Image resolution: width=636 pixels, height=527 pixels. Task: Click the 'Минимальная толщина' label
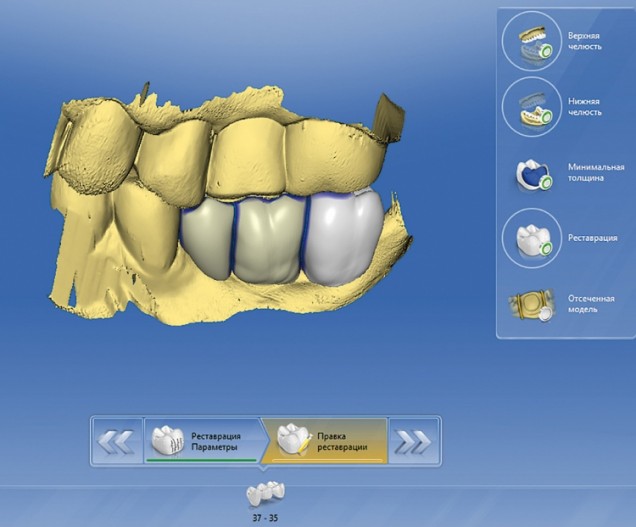coord(596,172)
